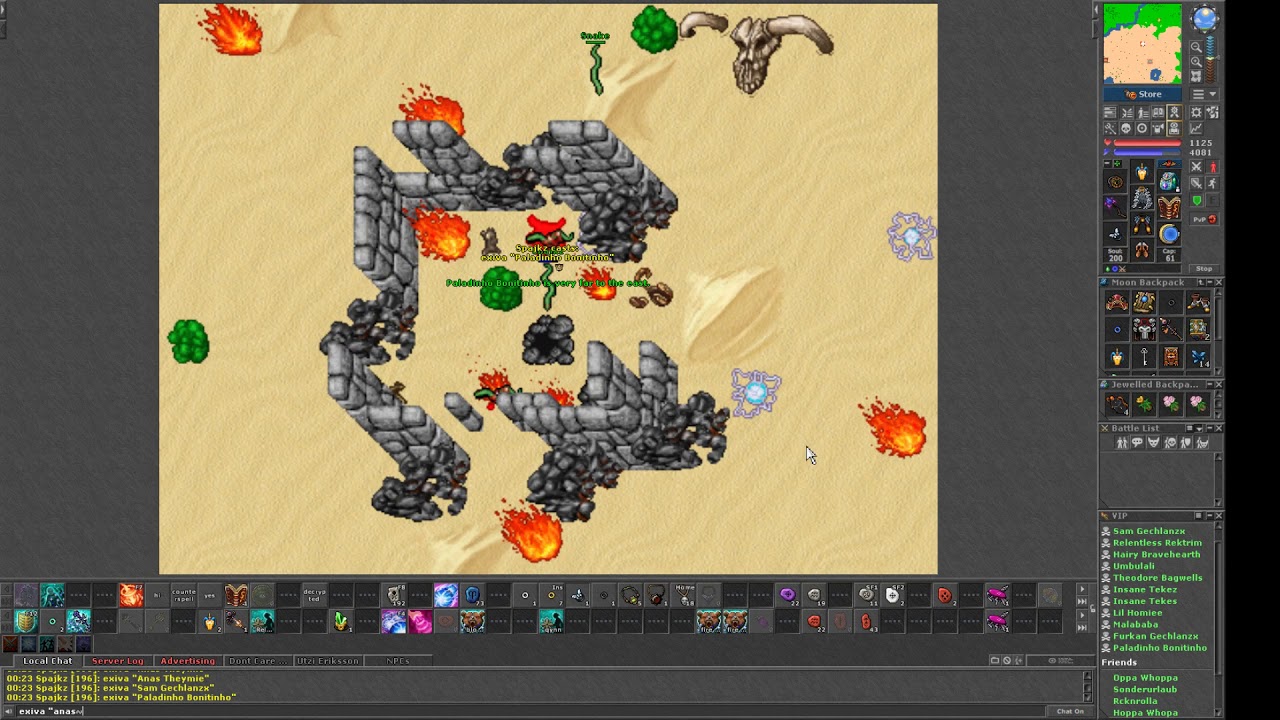Select friend Oppa Whoppa
Image resolution: width=1280 pixels, height=720 pixels.
(1145, 678)
